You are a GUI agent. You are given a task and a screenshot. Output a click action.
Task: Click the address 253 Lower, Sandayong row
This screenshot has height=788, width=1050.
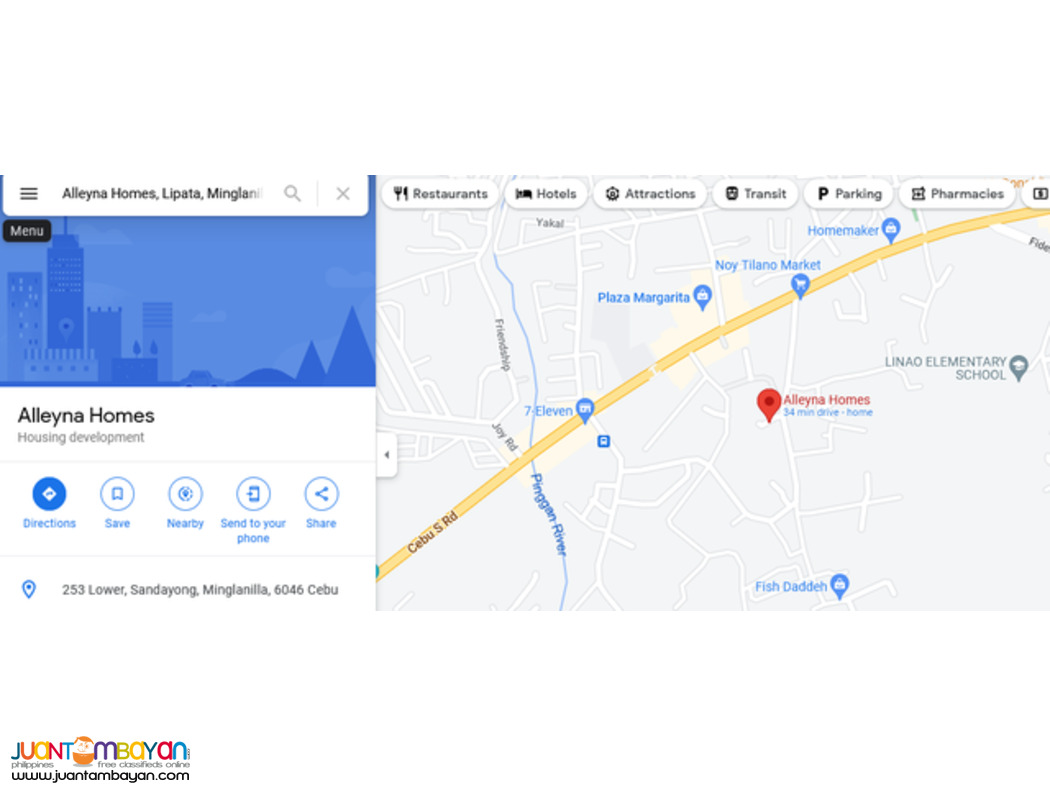(x=188, y=589)
